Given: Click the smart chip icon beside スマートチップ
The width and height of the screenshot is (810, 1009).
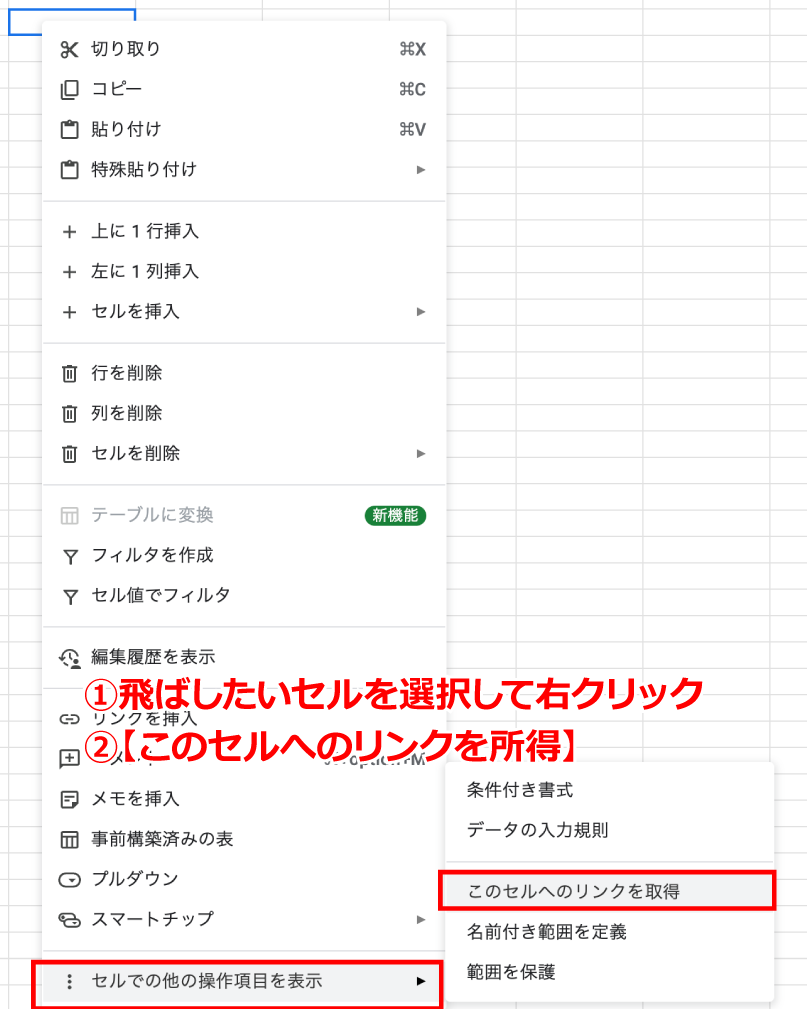Looking at the screenshot, I should point(69,920).
